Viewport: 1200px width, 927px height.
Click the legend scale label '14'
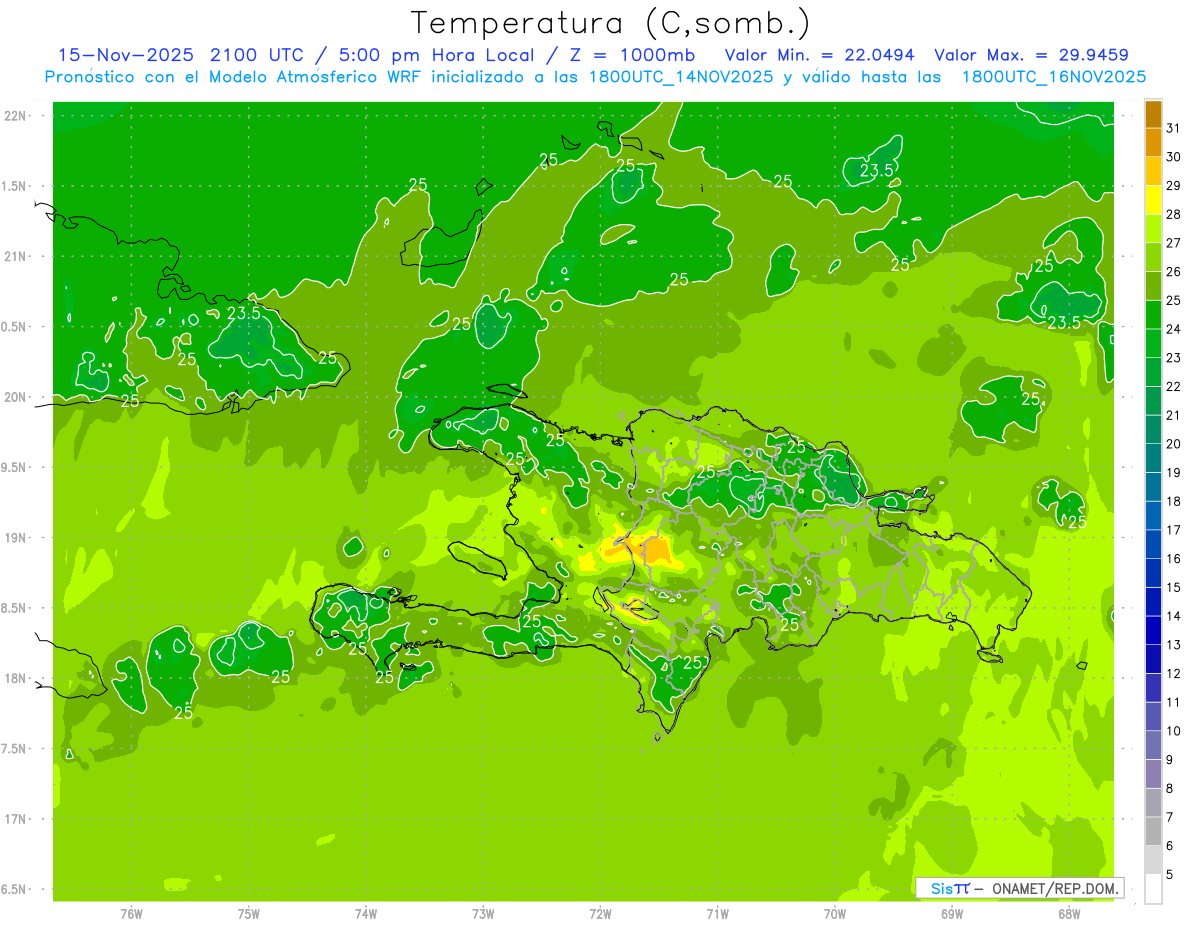[x=1173, y=616]
